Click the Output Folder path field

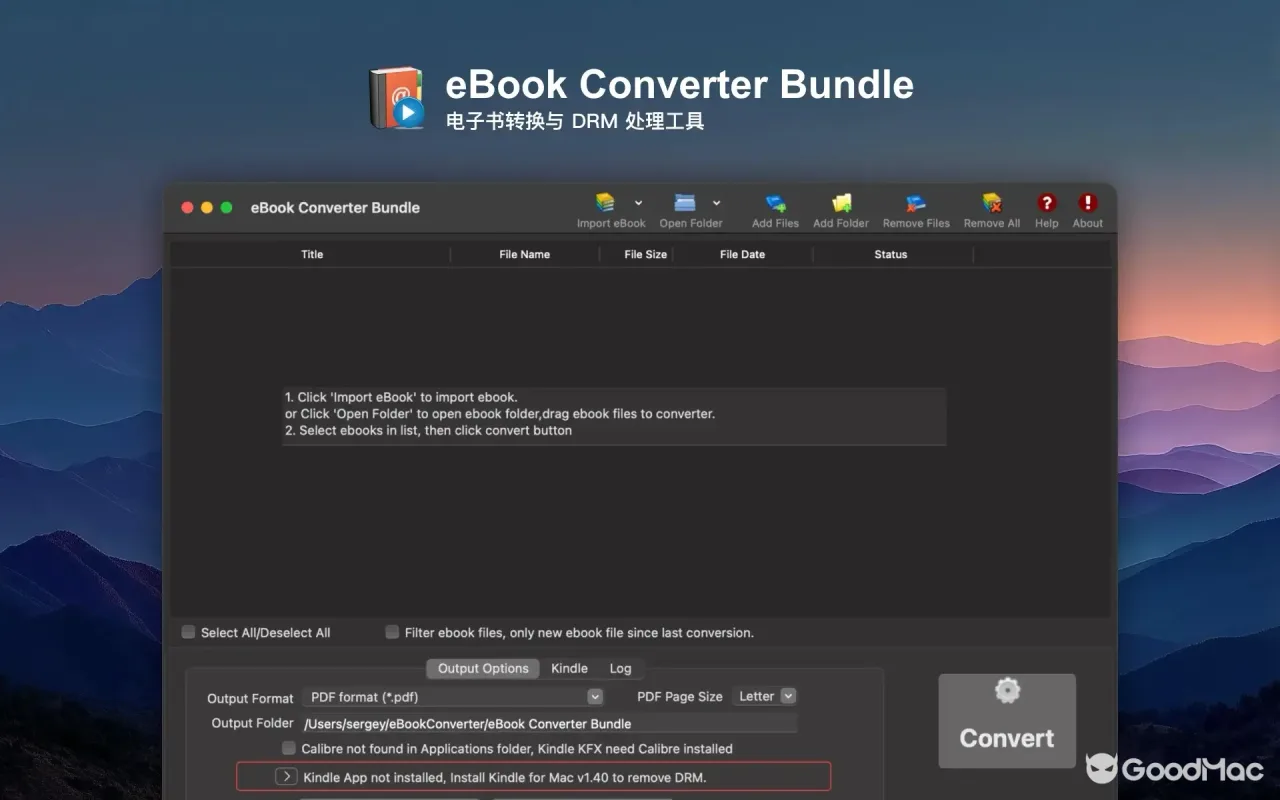pyautogui.click(x=549, y=723)
